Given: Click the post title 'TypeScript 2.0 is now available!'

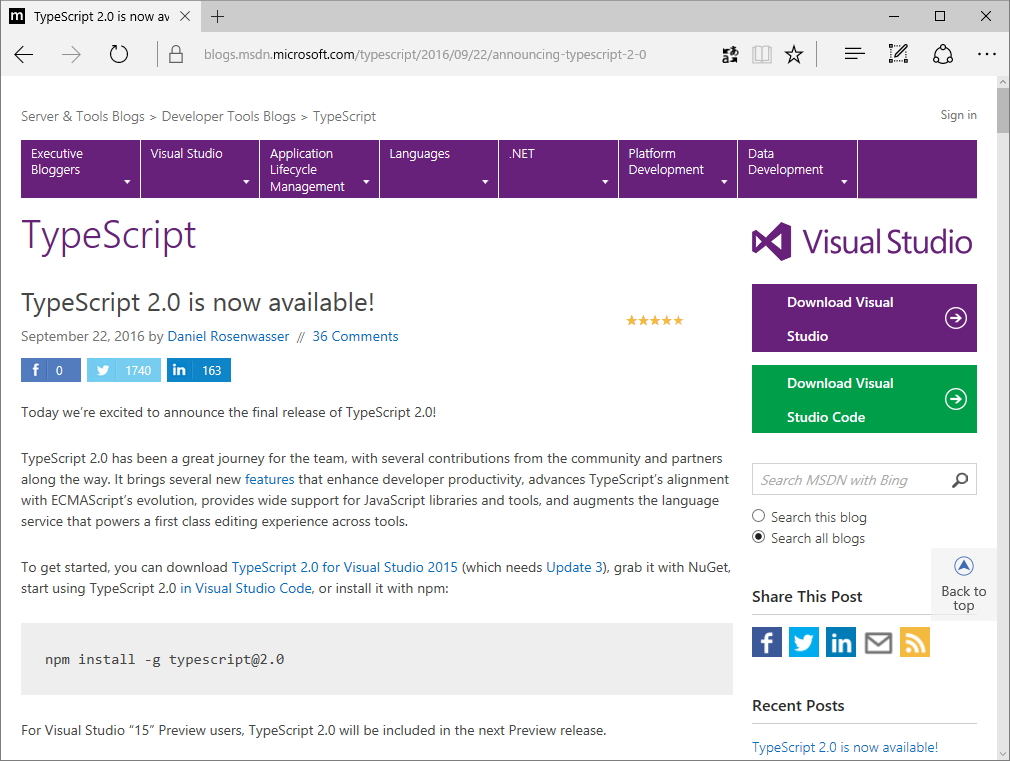Looking at the screenshot, I should click(x=198, y=302).
